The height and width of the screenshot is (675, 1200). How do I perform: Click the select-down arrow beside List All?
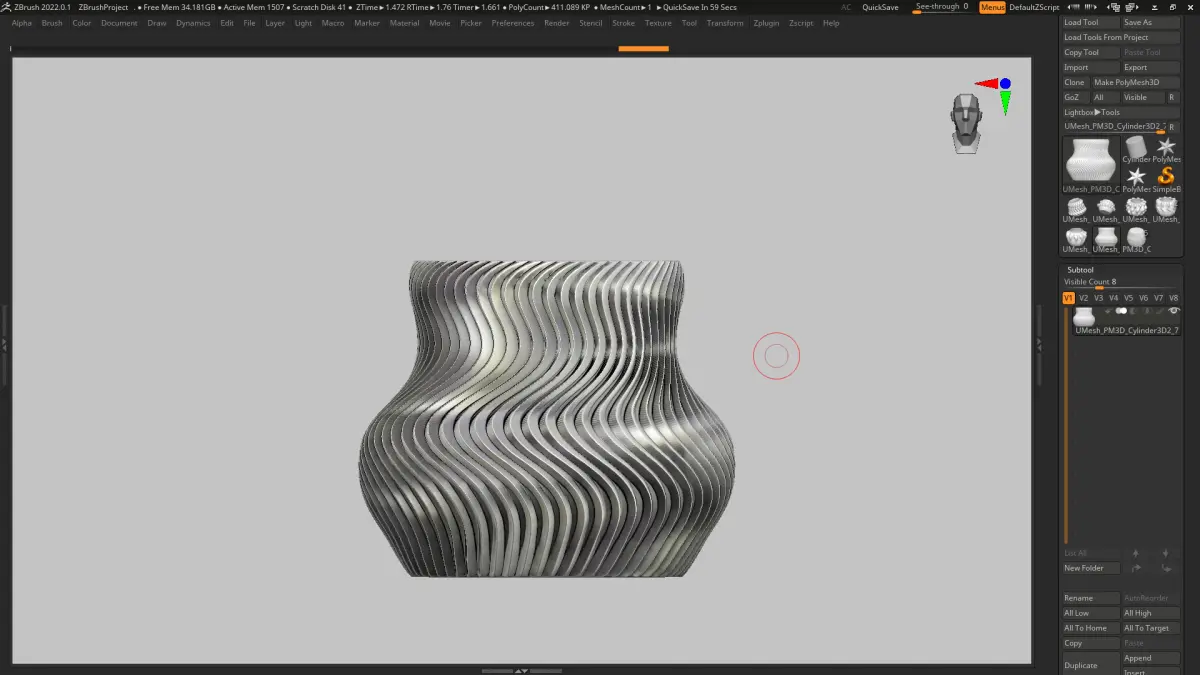click(1166, 553)
